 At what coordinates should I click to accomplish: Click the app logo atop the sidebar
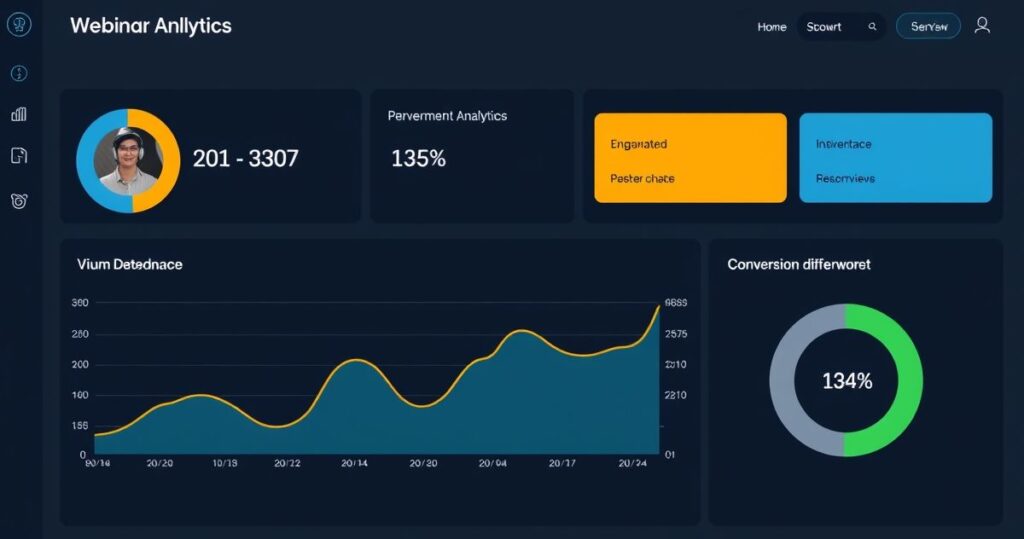(19, 26)
